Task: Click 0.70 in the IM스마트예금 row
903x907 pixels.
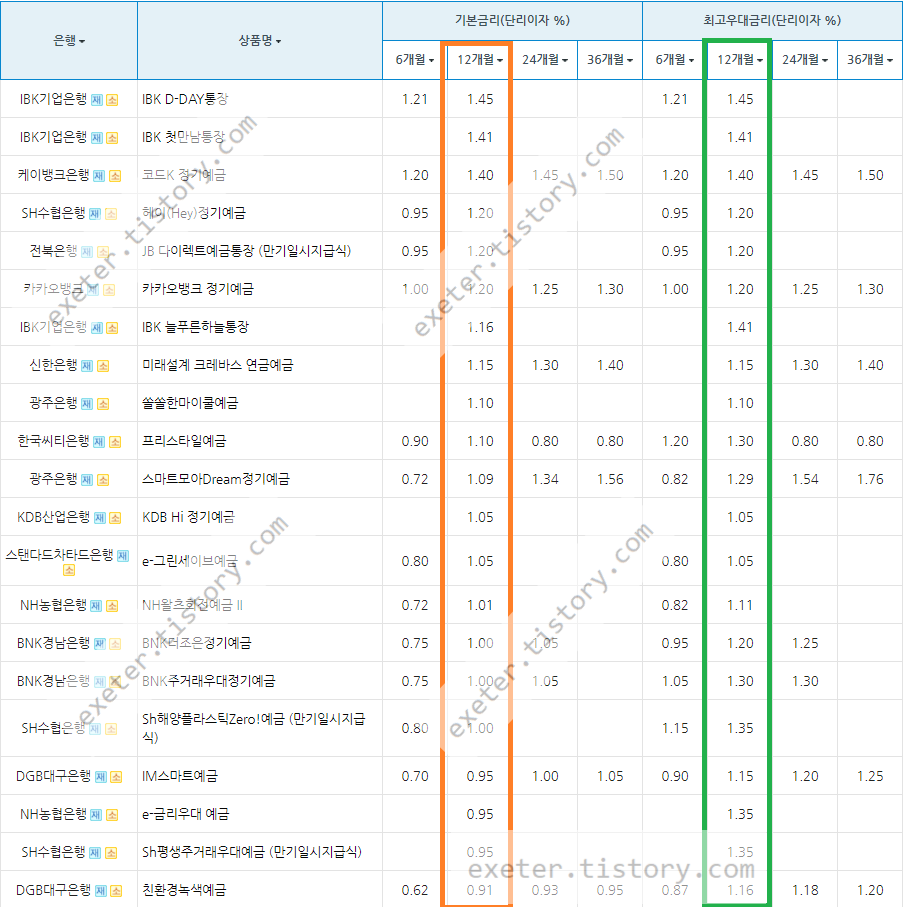Action: pos(415,776)
